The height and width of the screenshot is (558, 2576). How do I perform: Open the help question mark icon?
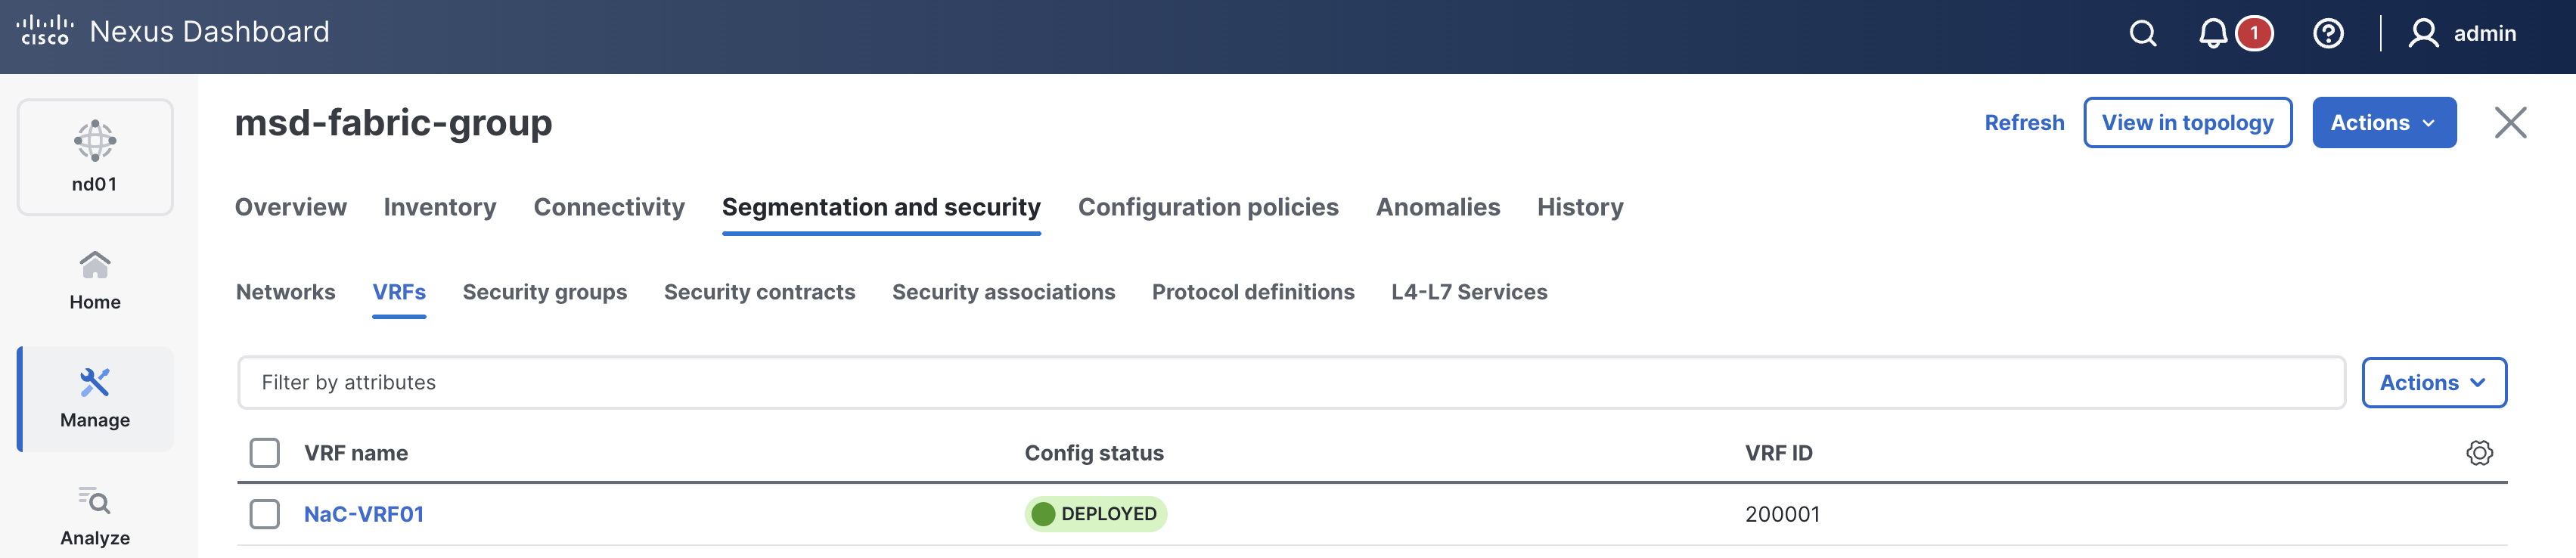[x=2327, y=34]
